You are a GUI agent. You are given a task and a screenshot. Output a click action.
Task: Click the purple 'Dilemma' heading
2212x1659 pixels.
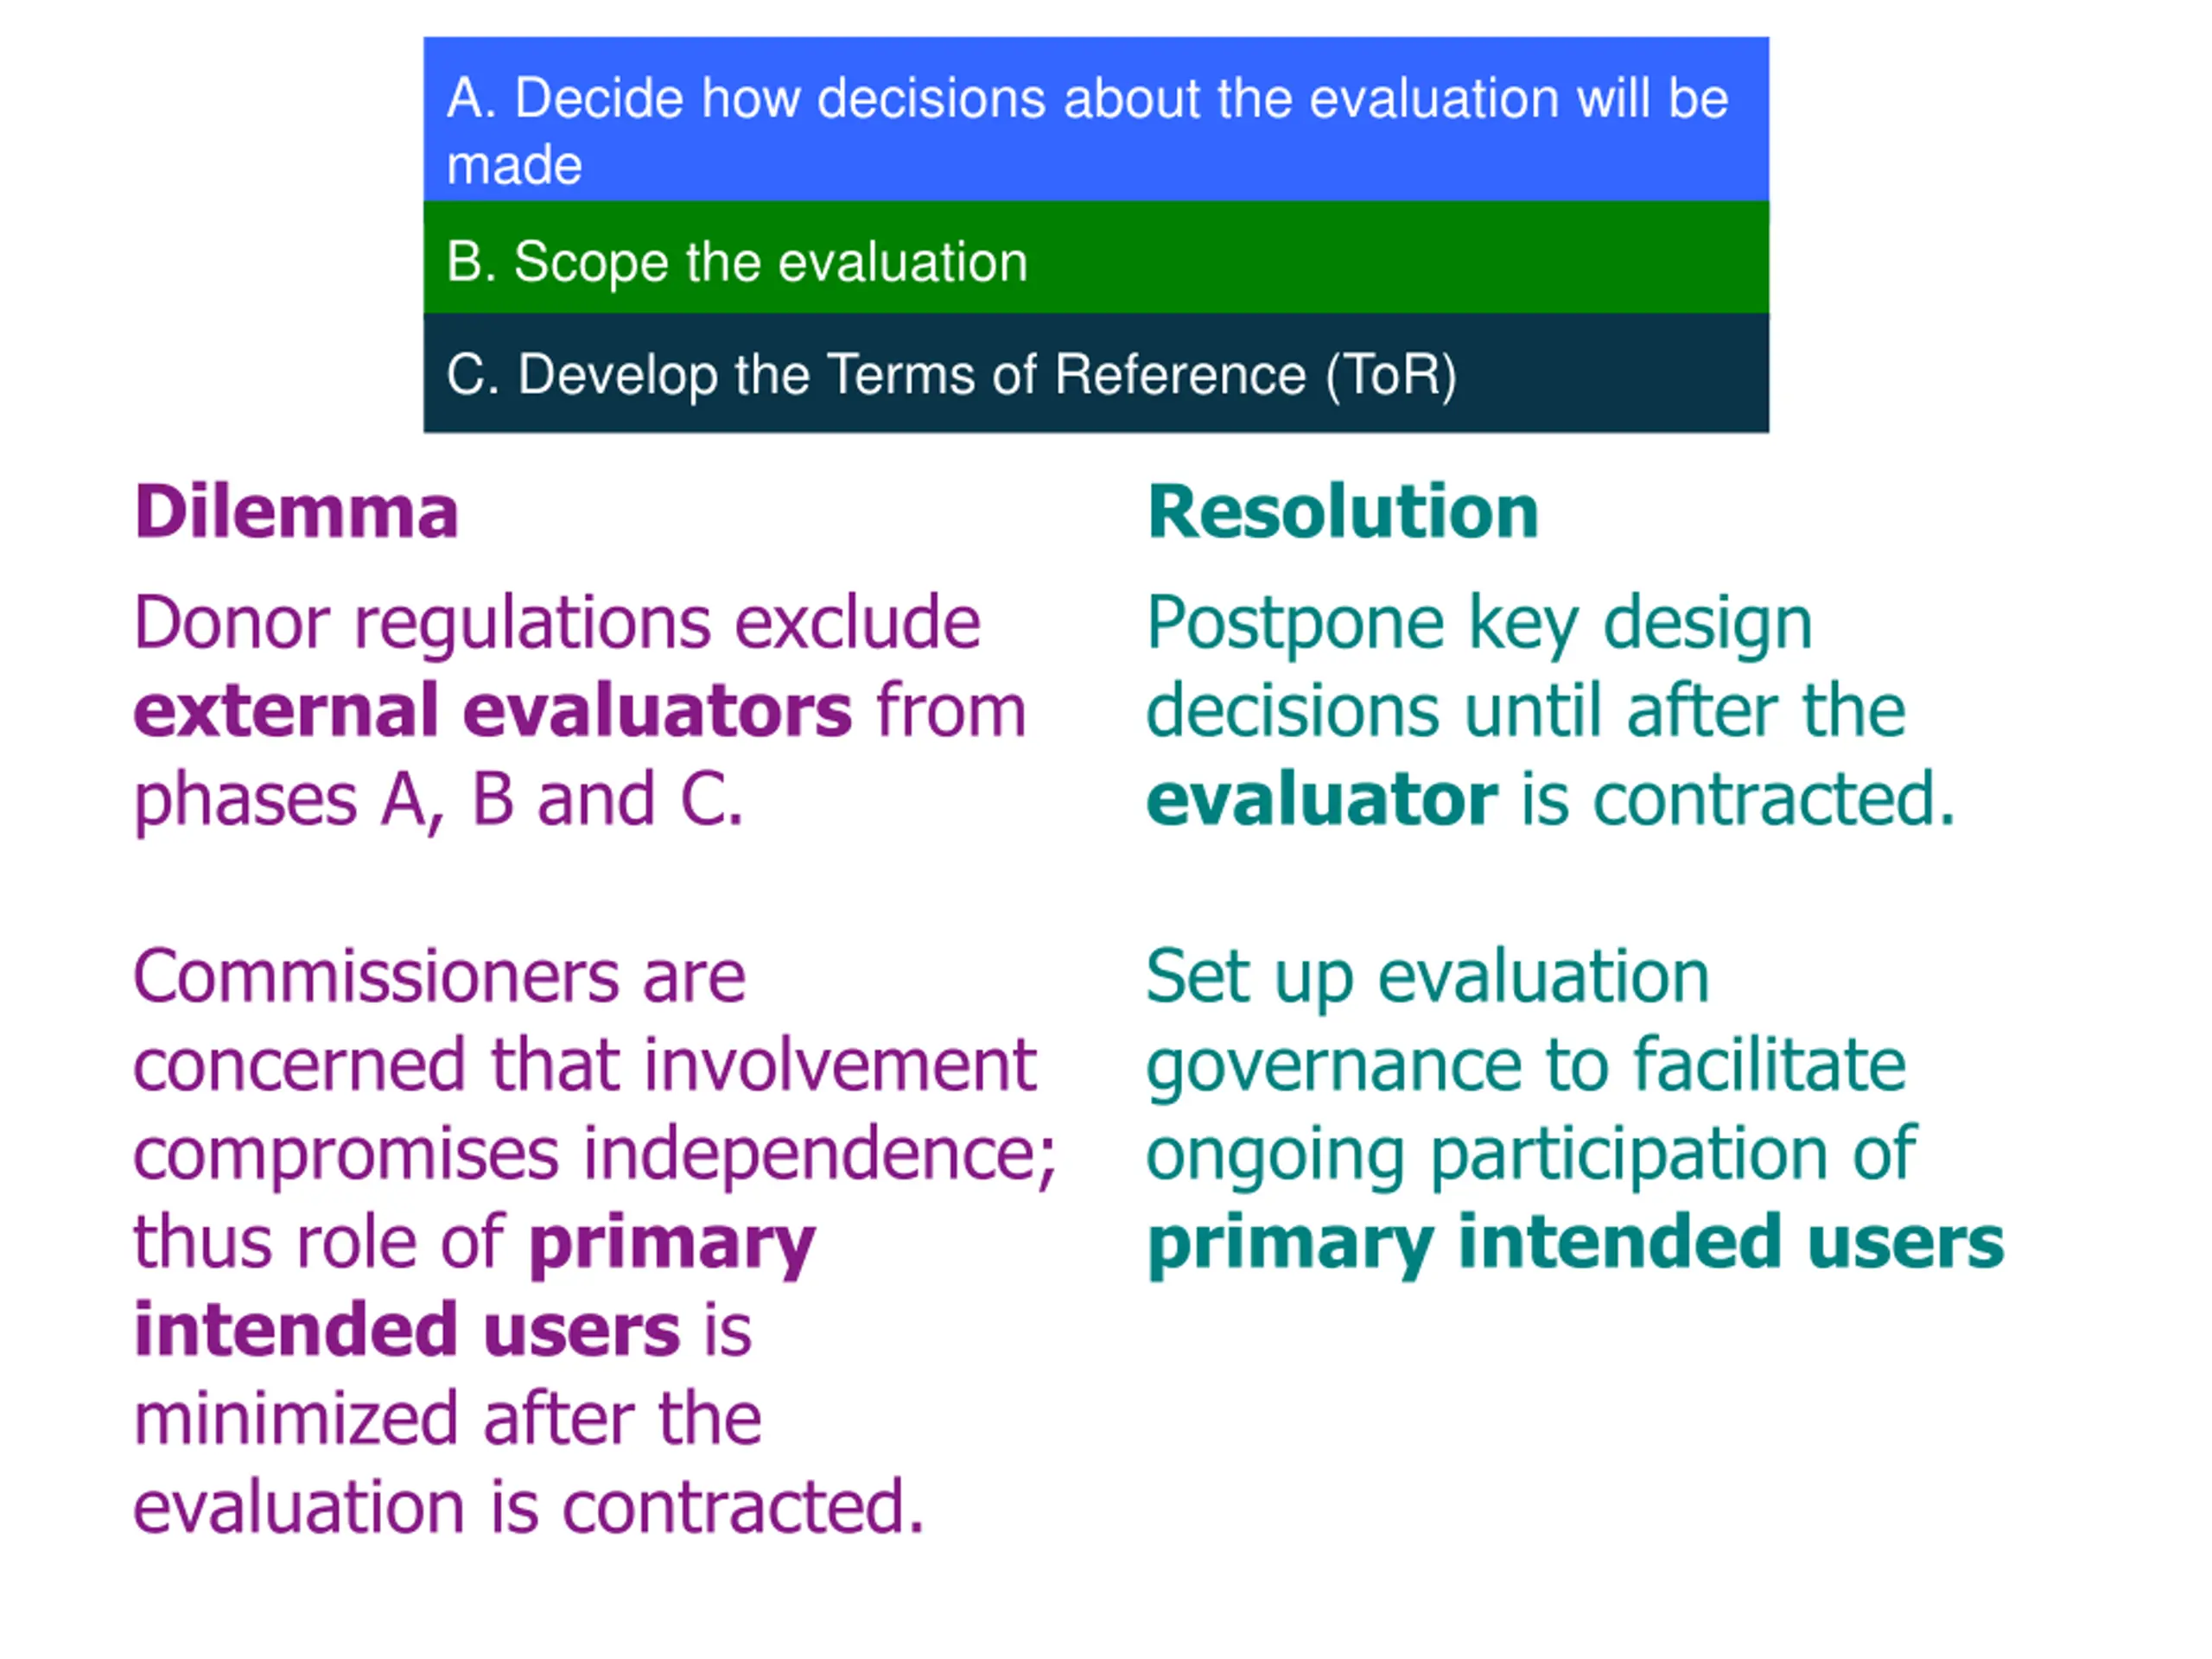[296, 512]
